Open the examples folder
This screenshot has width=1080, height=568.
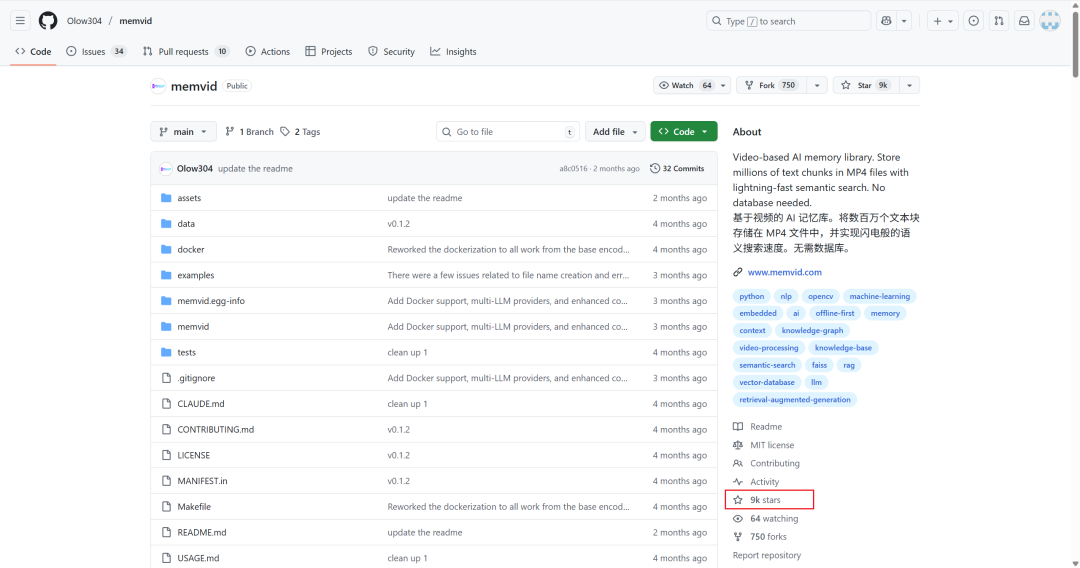pos(196,275)
